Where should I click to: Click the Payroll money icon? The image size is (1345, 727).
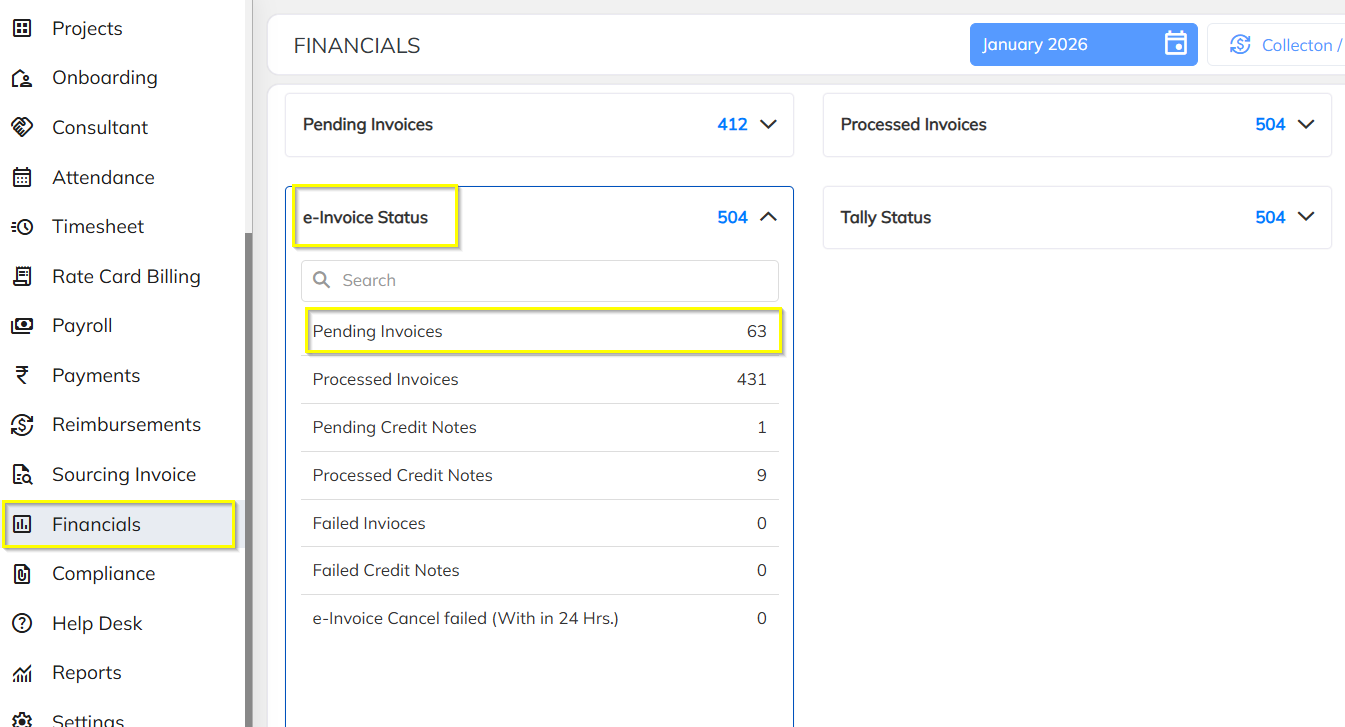(22, 326)
